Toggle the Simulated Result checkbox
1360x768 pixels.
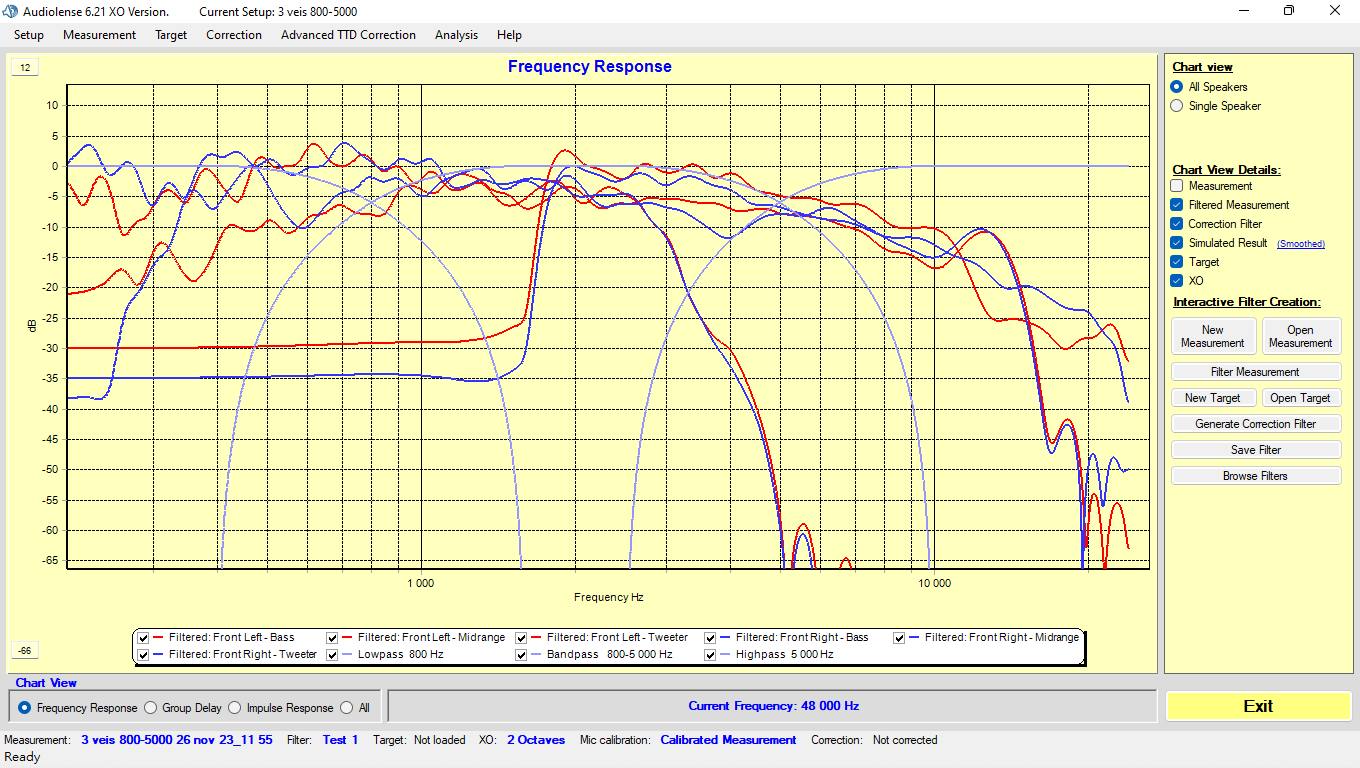[1177, 243]
